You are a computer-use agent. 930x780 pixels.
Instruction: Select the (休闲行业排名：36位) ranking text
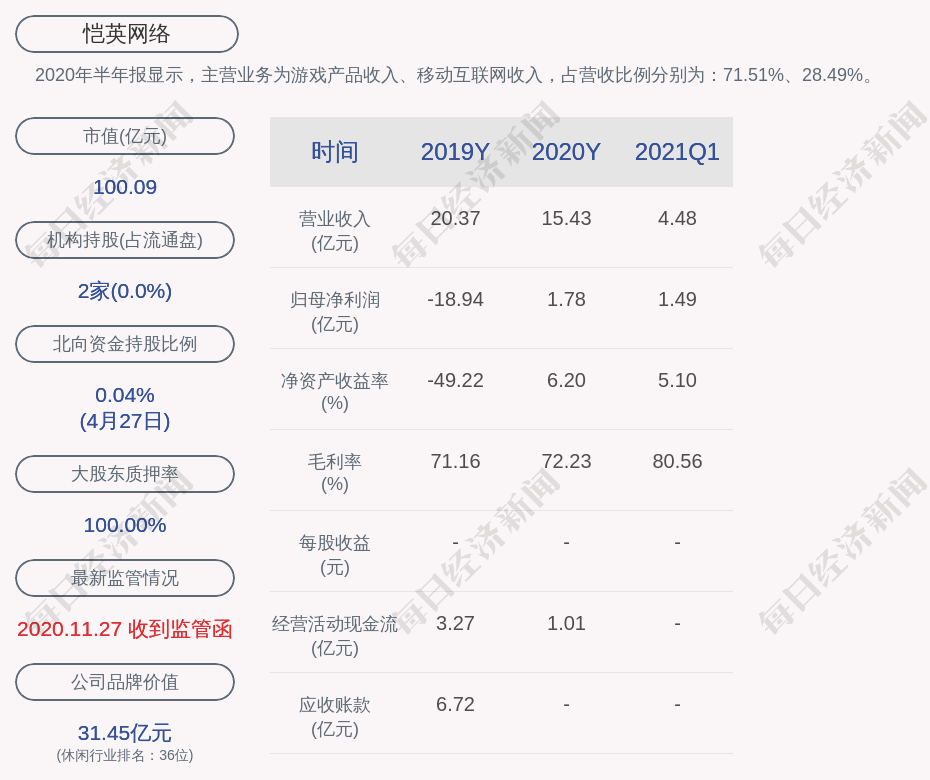pyautogui.click(x=125, y=756)
